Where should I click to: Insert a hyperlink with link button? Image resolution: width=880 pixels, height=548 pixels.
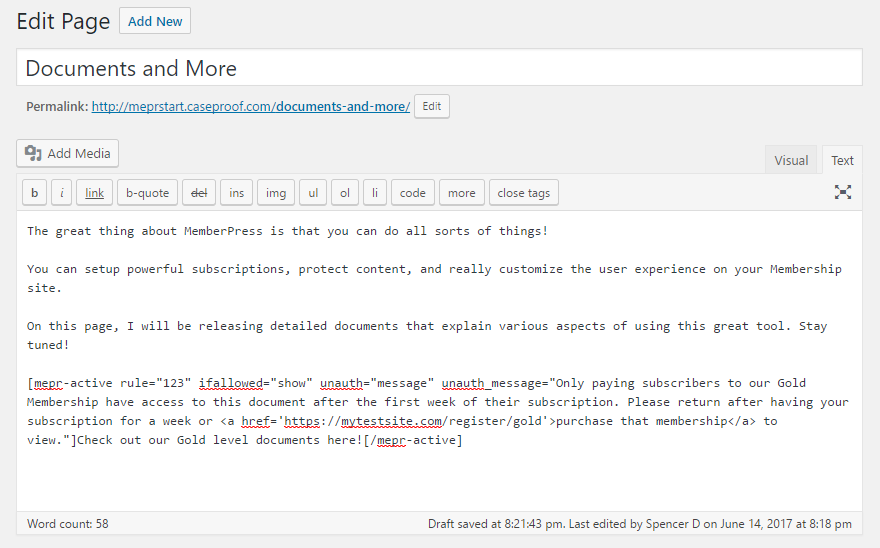(94, 193)
